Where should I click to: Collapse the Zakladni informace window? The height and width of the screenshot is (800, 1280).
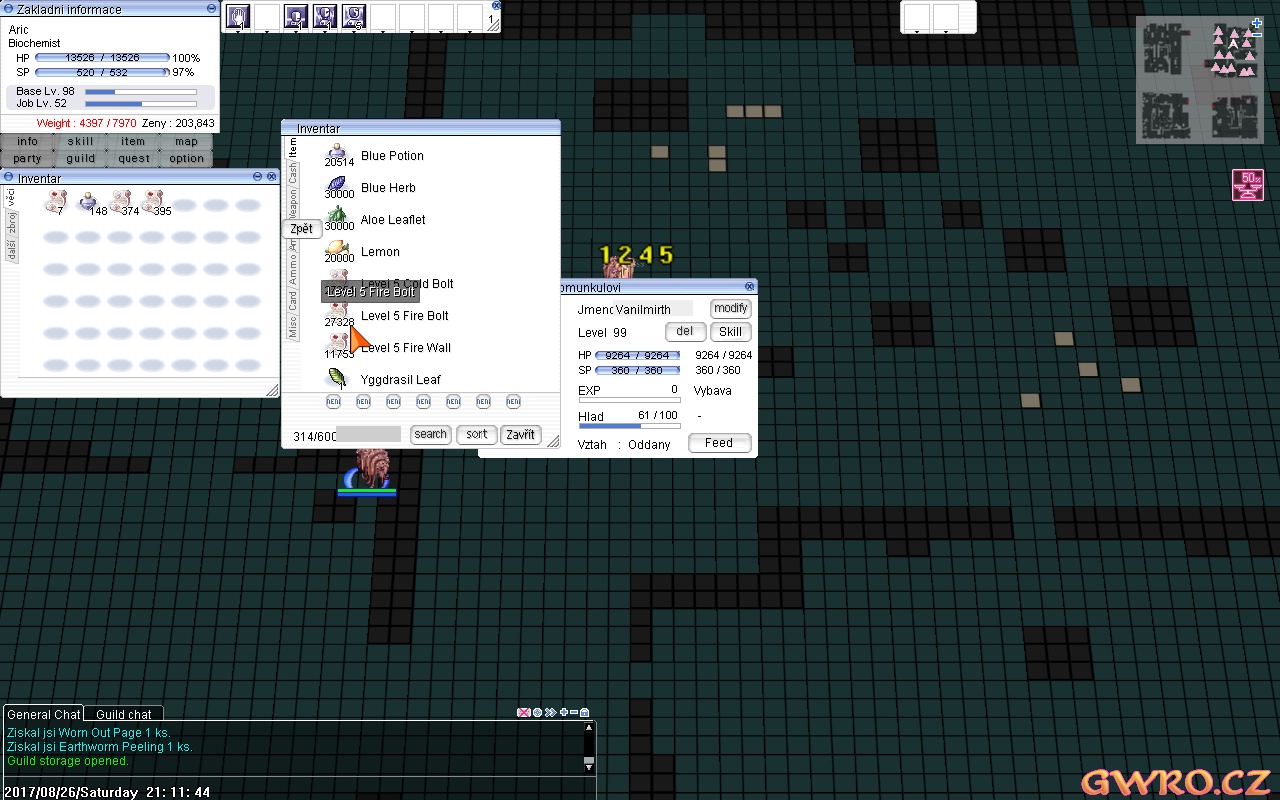coord(211,8)
